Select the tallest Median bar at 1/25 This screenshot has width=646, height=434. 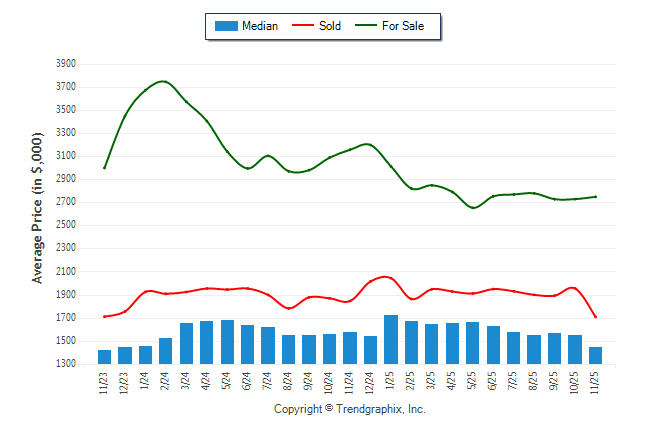point(391,340)
